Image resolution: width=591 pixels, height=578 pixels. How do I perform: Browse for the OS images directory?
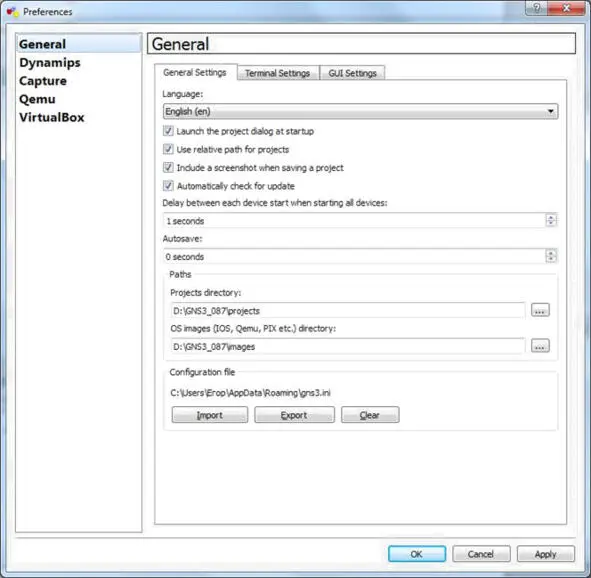pos(540,346)
